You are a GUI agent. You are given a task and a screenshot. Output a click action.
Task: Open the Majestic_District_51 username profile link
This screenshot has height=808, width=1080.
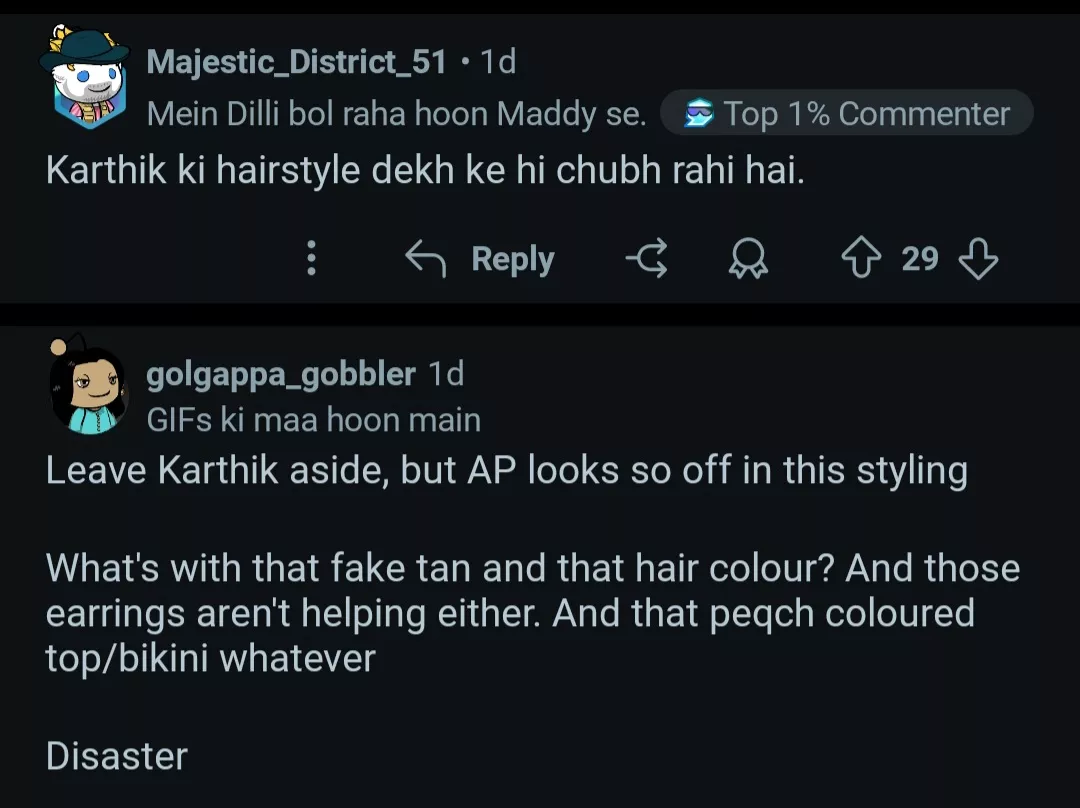pos(296,62)
